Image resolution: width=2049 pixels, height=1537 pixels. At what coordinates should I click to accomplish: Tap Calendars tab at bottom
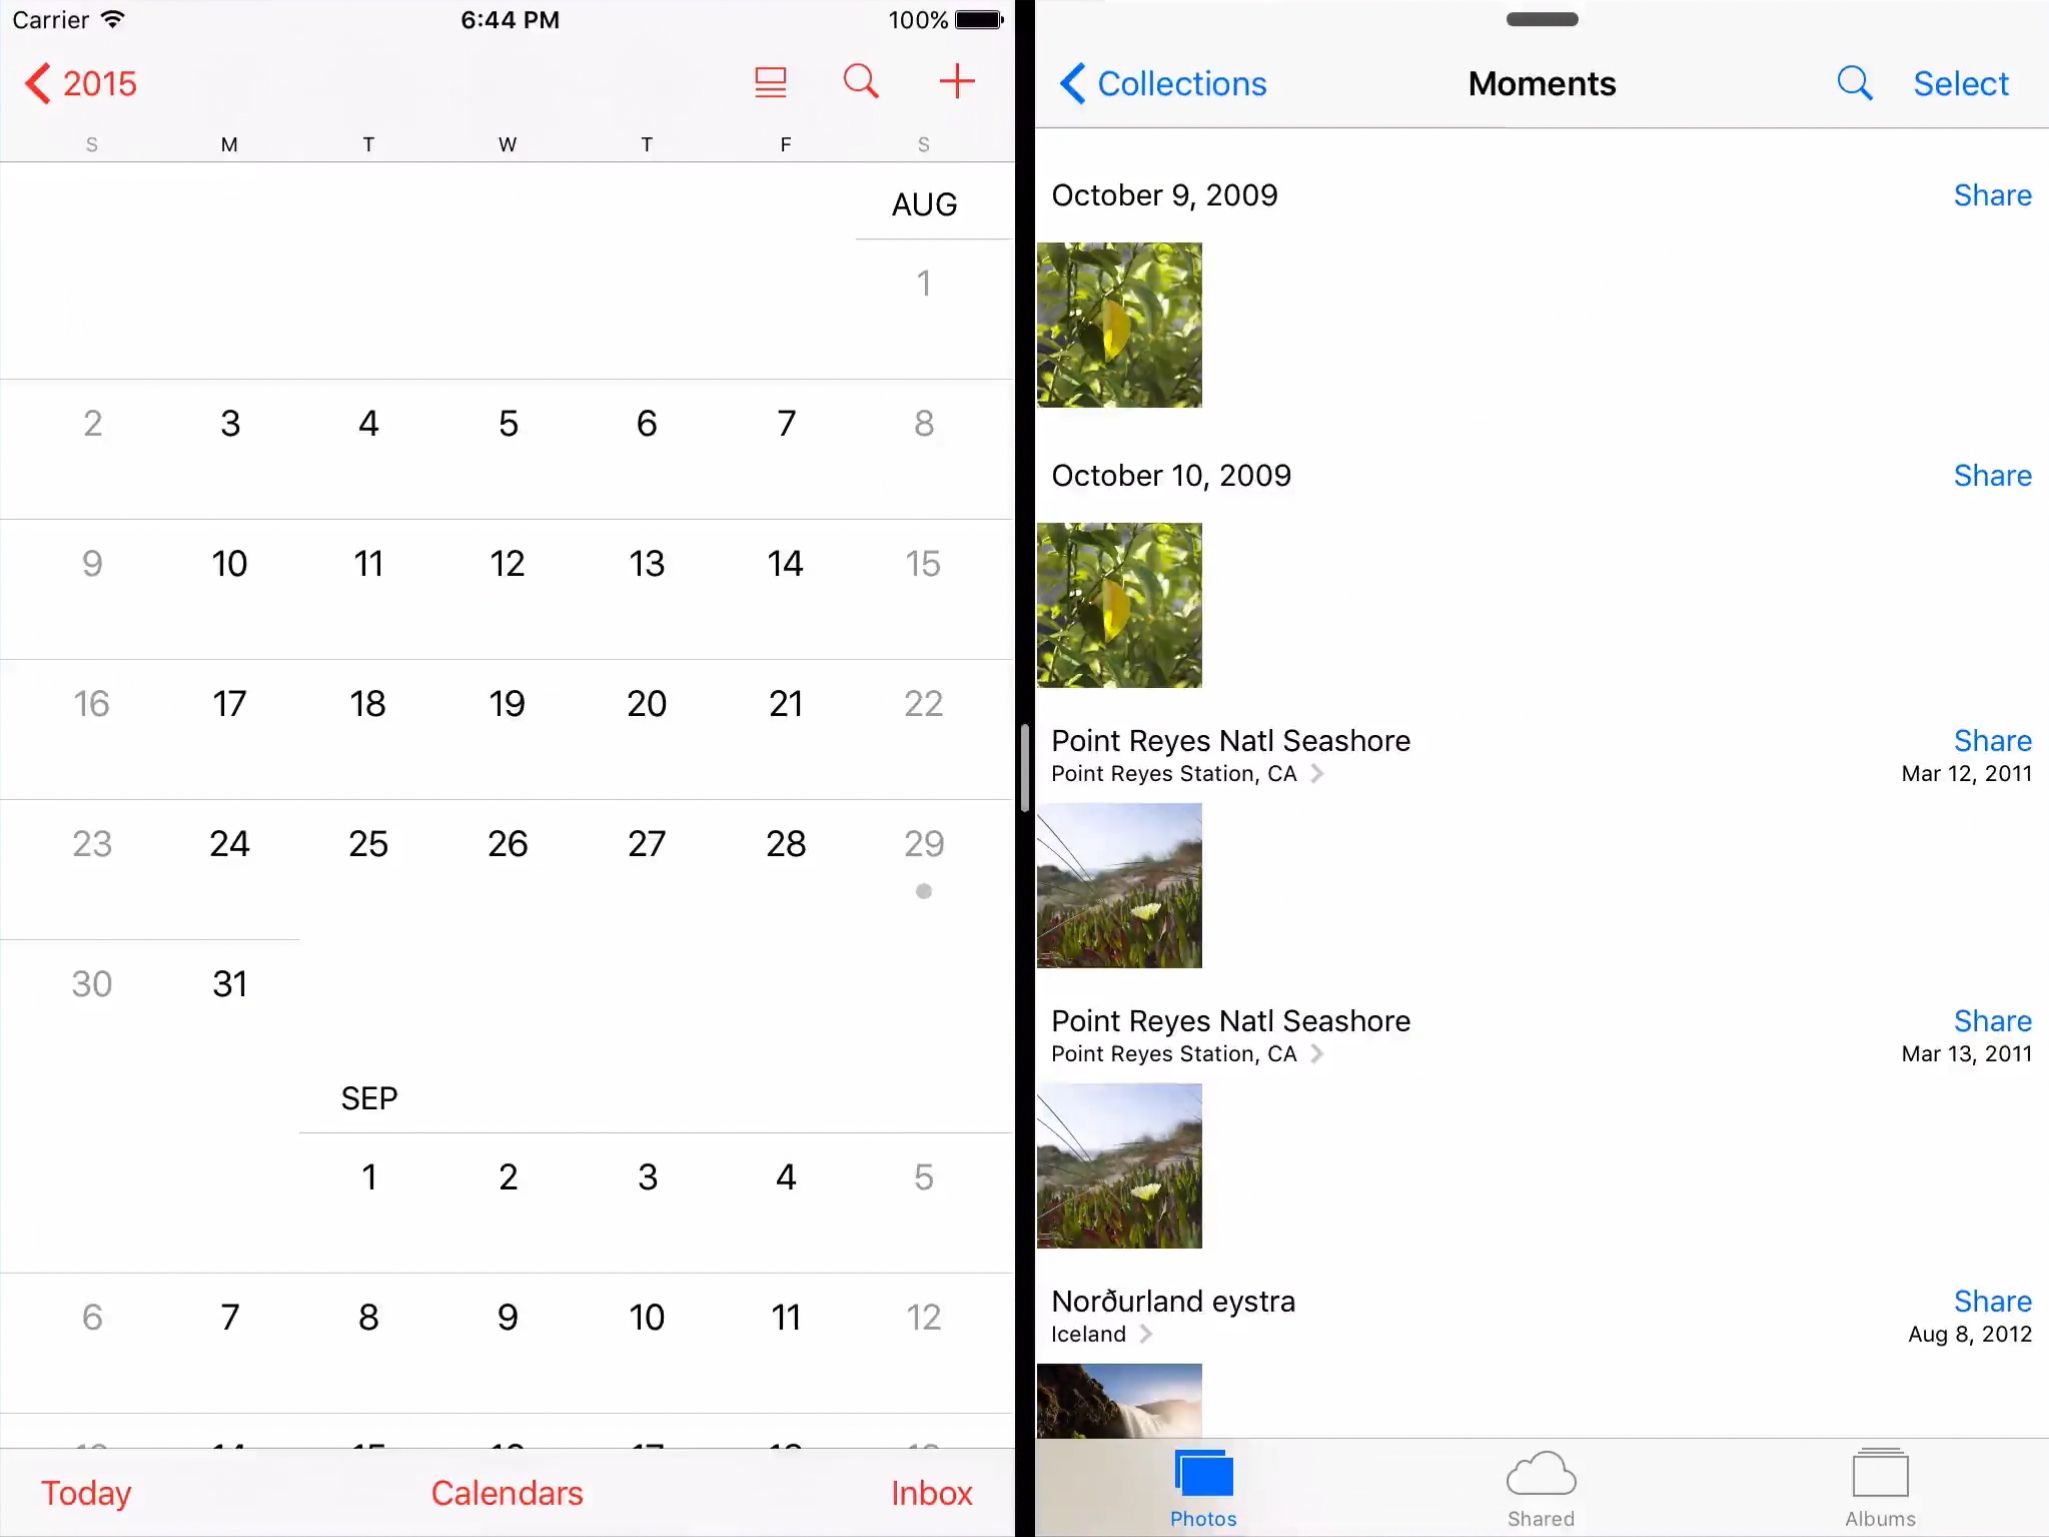(507, 1492)
